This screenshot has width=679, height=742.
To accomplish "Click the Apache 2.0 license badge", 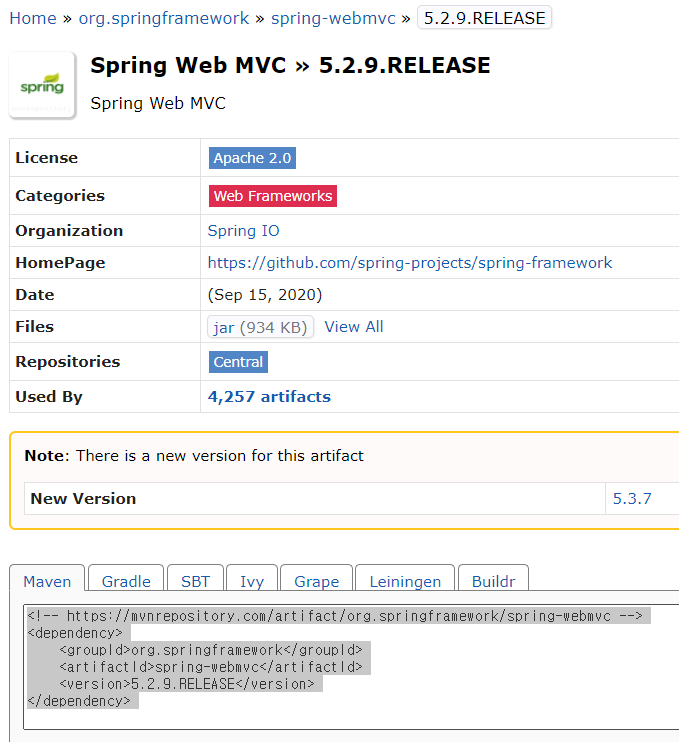I will pos(252,158).
